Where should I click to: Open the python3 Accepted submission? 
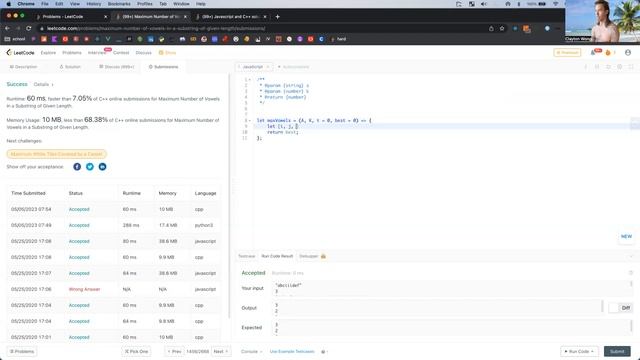point(113,225)
